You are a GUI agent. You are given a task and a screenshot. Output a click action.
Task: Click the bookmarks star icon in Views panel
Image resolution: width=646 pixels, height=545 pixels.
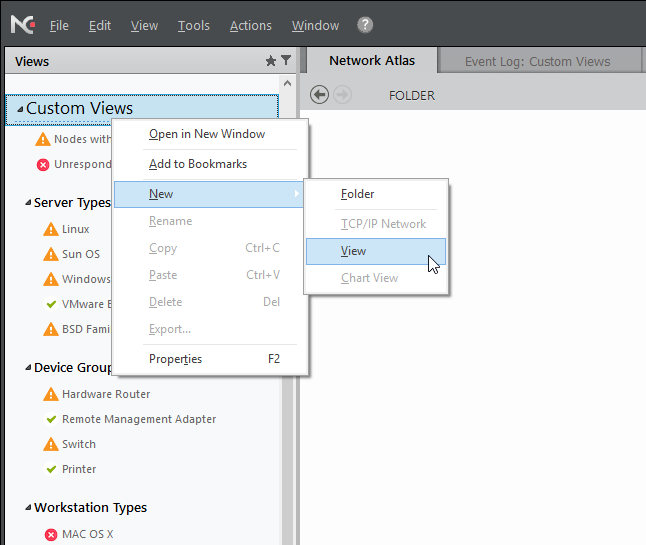(270, 61)
